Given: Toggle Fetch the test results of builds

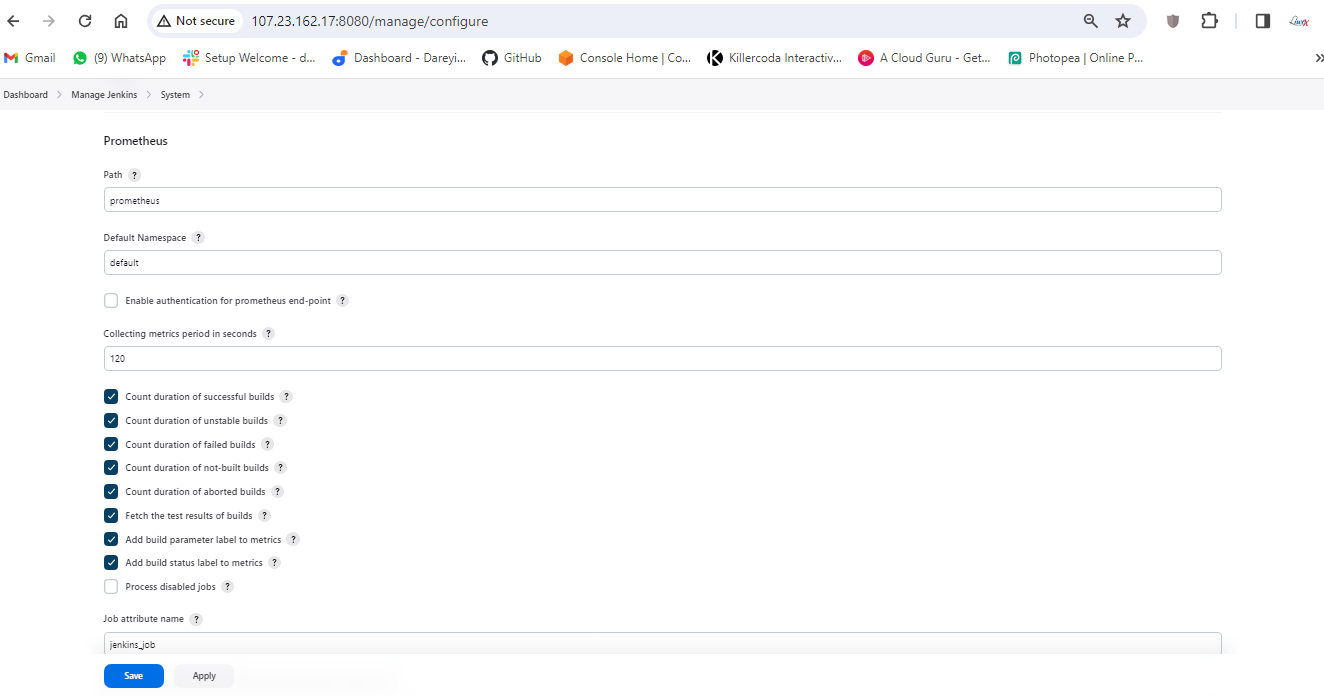Looking at the screenshot, I should click(x=111, y=516).
